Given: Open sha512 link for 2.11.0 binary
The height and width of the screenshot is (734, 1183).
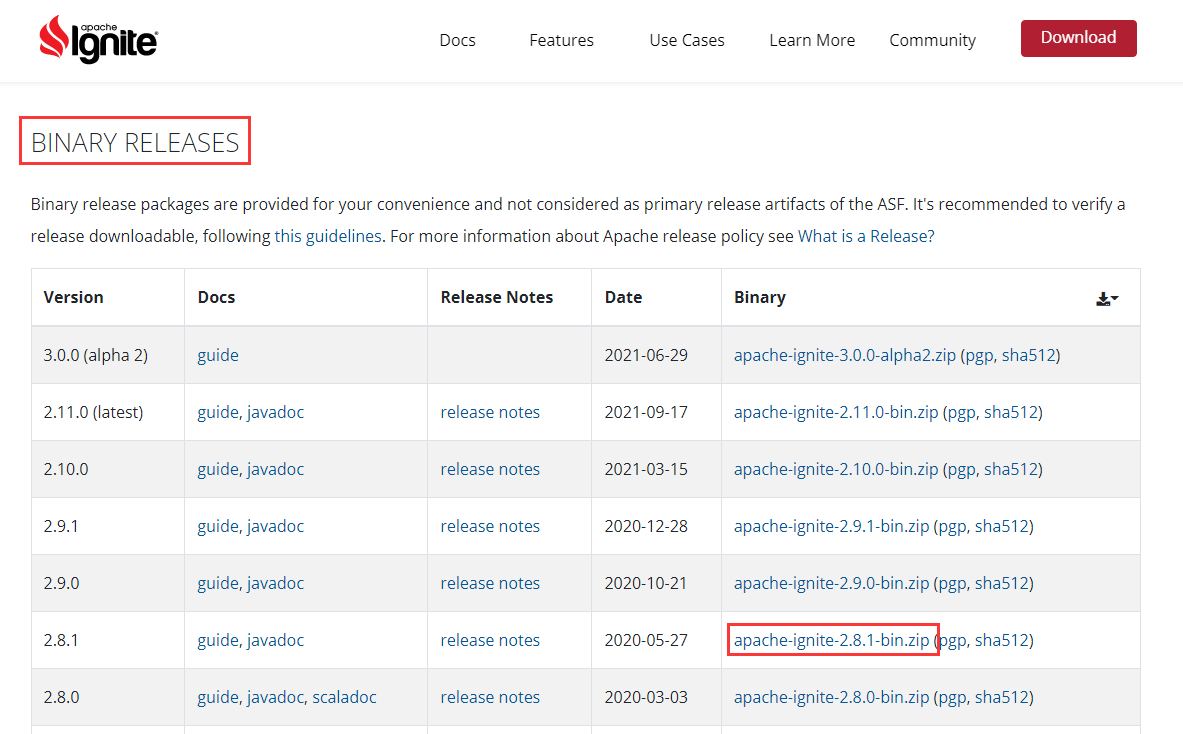Looking at the screenshot, I should (1011, 412).
